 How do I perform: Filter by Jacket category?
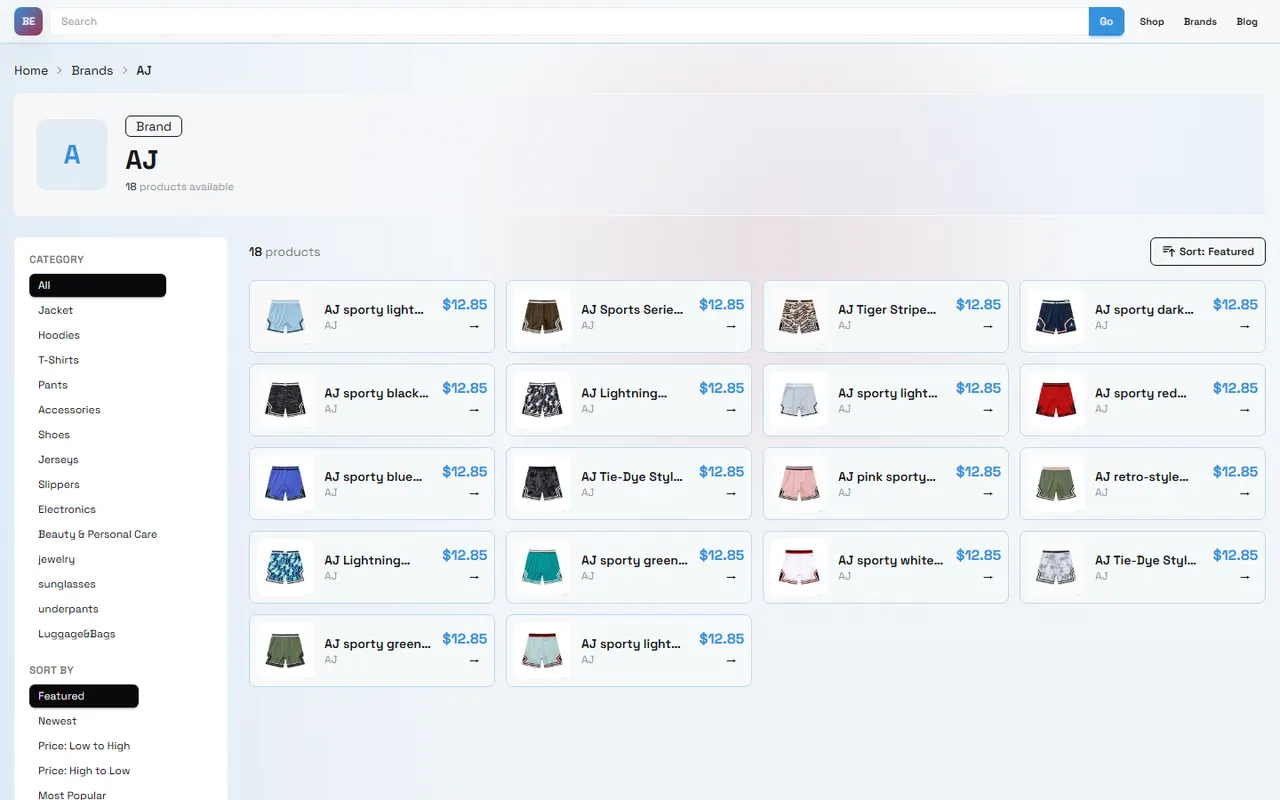[56, 310]
